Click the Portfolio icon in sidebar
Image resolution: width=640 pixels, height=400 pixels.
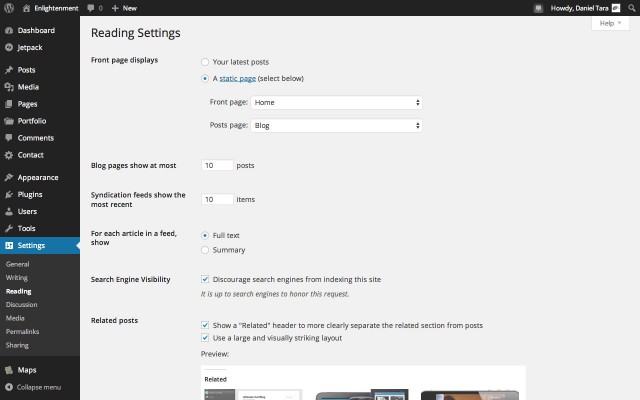[9, 121]
